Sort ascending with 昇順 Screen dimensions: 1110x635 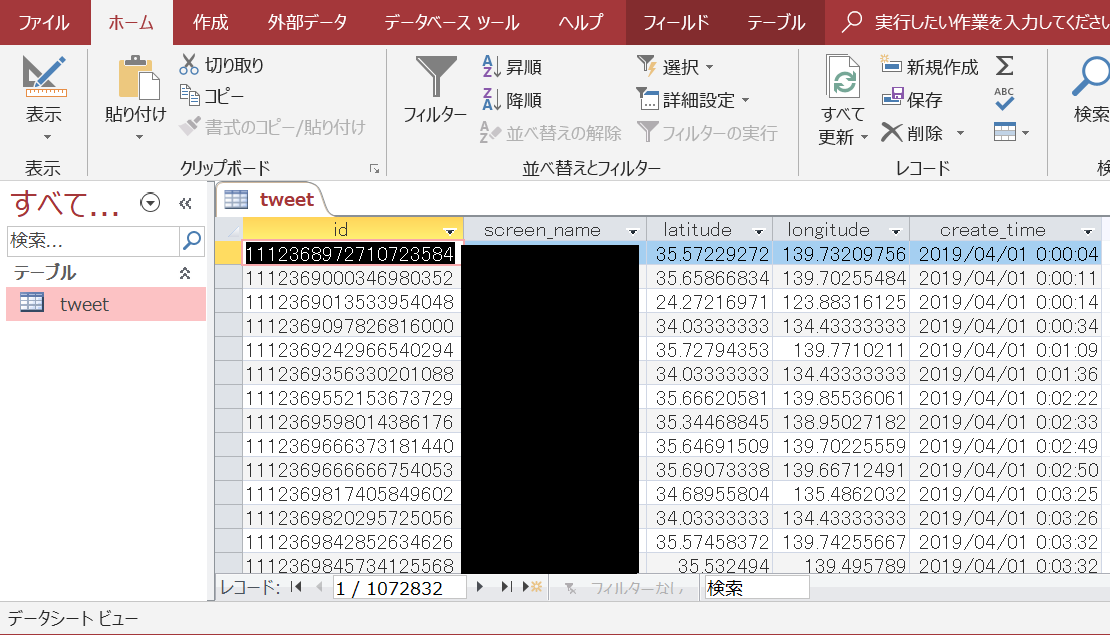[512, 67]
